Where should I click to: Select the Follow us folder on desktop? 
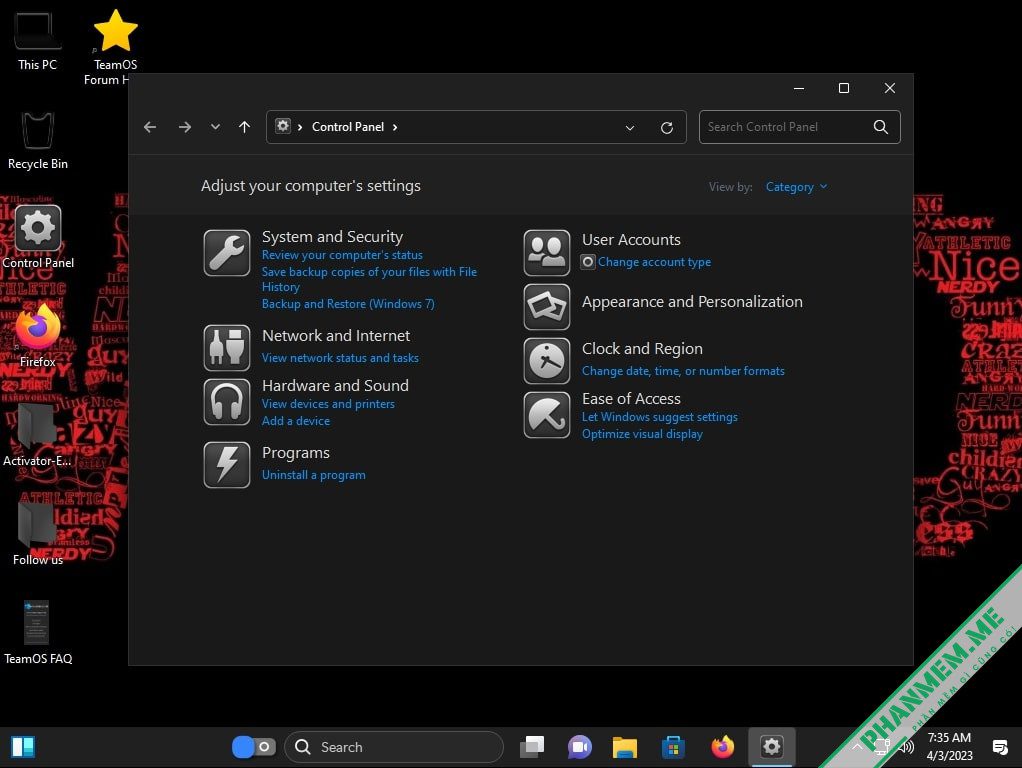pyautogui.click(x=37, y=535)
